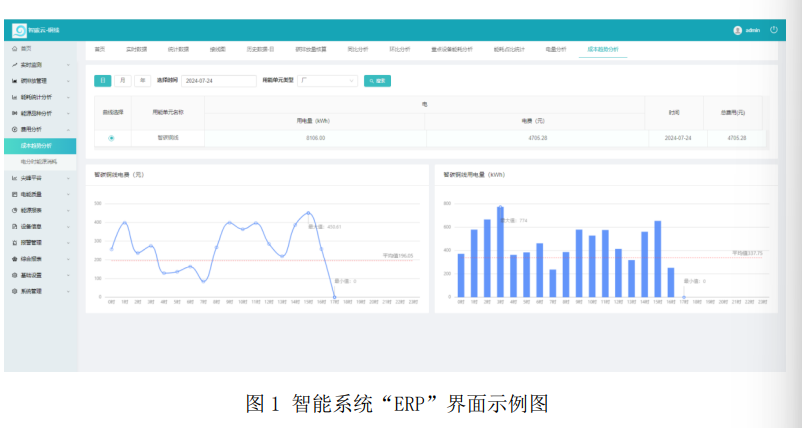
Task: Click the teal search button
Action: tap(377, 80)
